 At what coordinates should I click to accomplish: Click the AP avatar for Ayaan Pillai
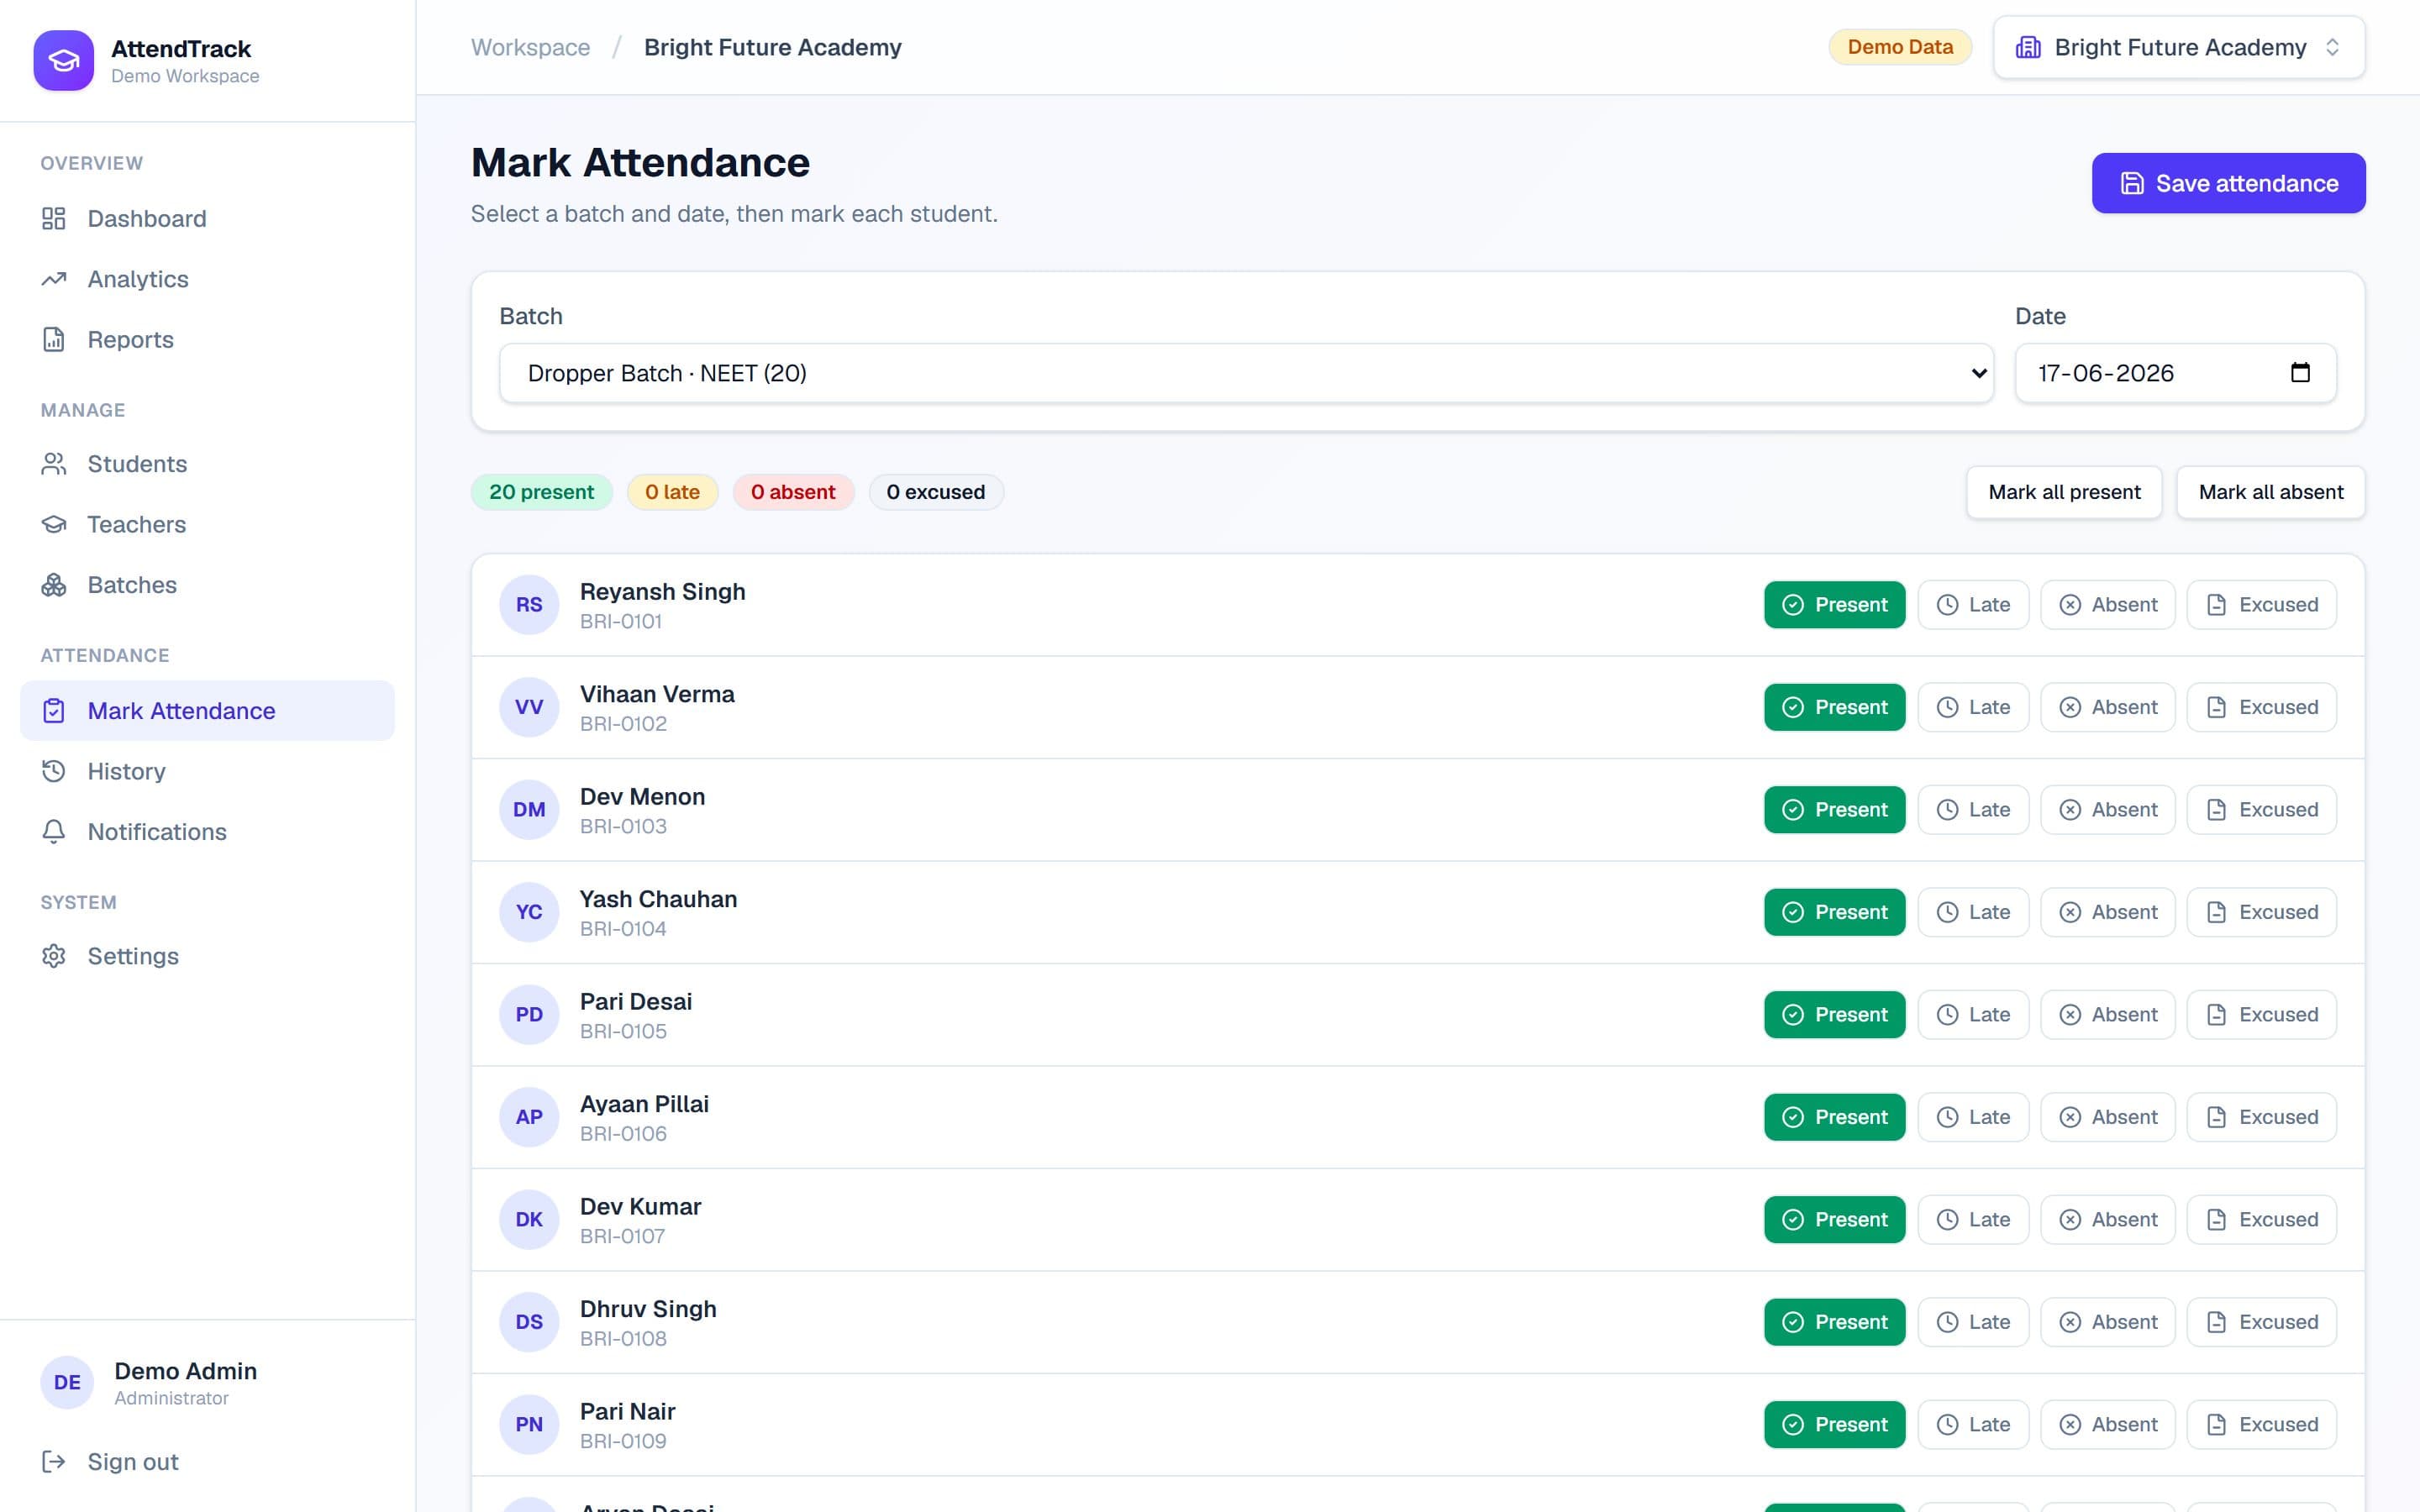[529, 1117]
